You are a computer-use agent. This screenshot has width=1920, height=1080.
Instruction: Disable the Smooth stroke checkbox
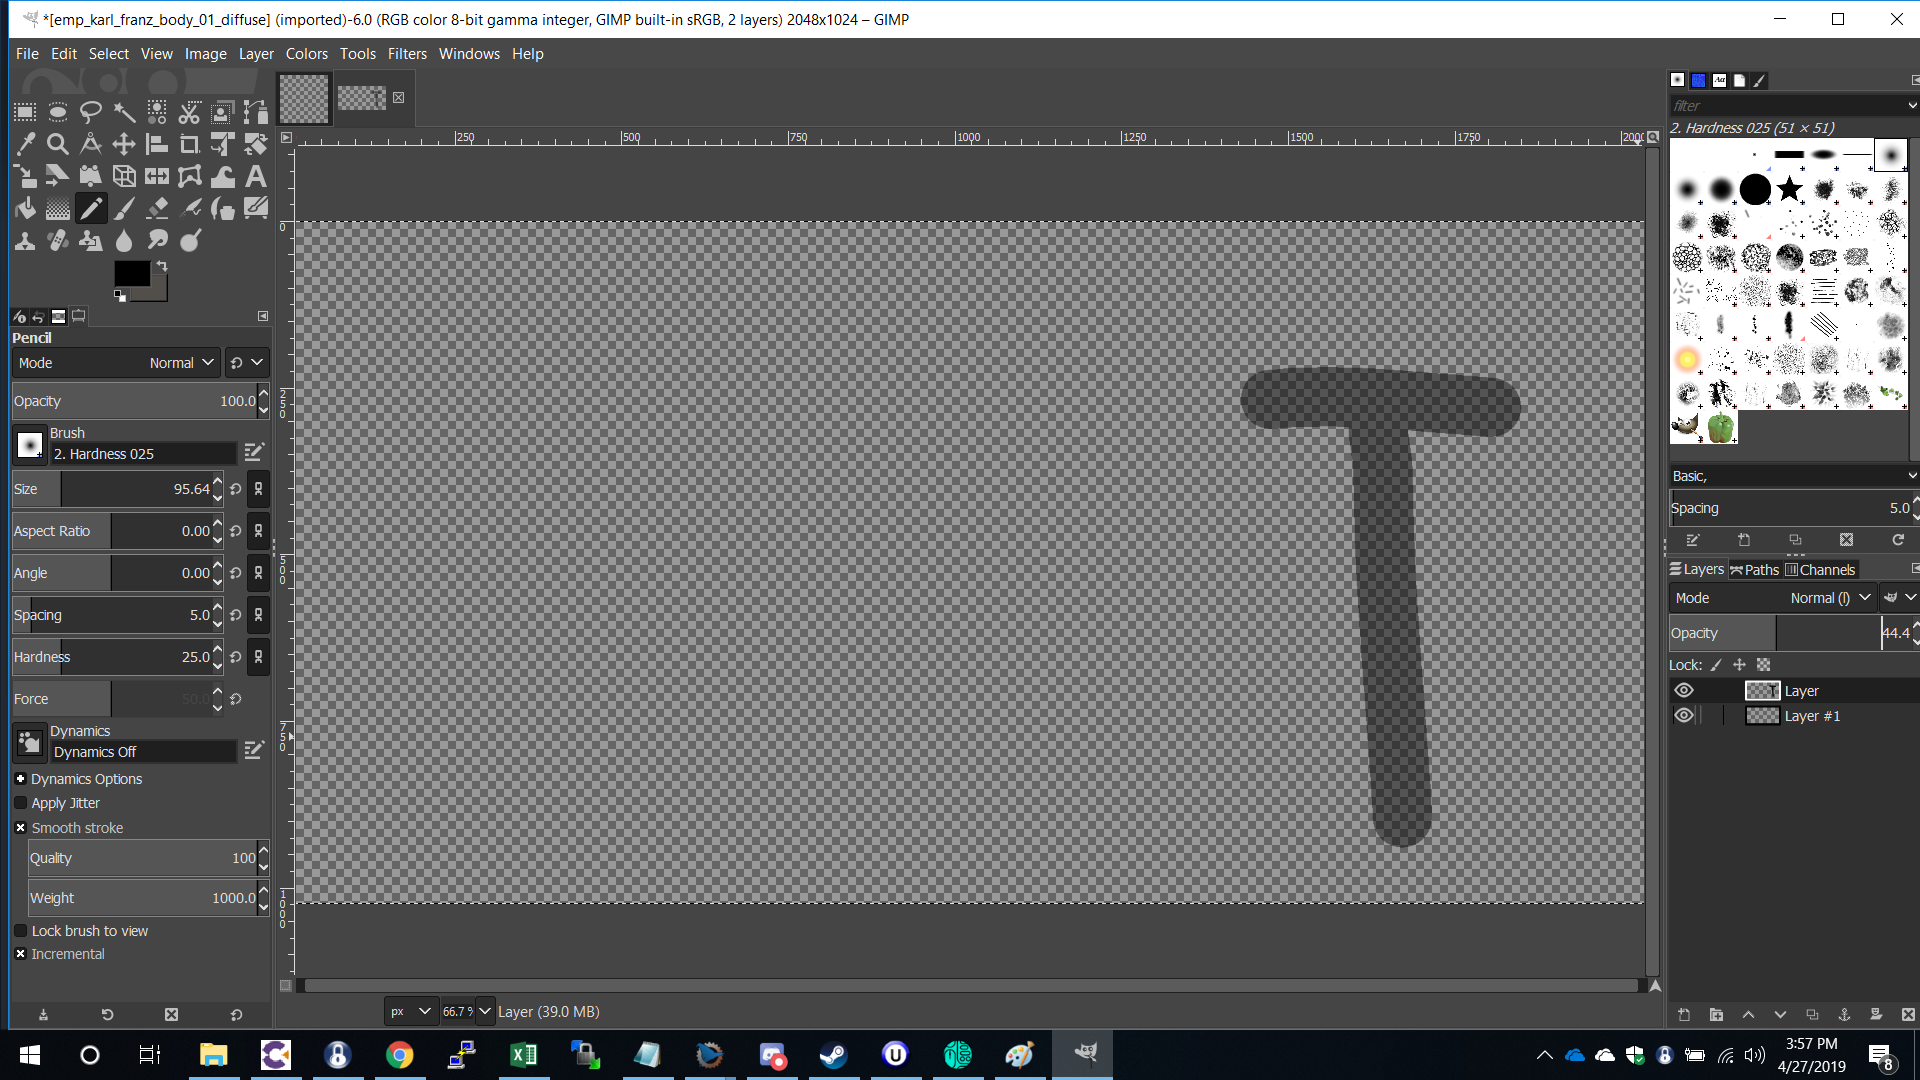(21, 828)
